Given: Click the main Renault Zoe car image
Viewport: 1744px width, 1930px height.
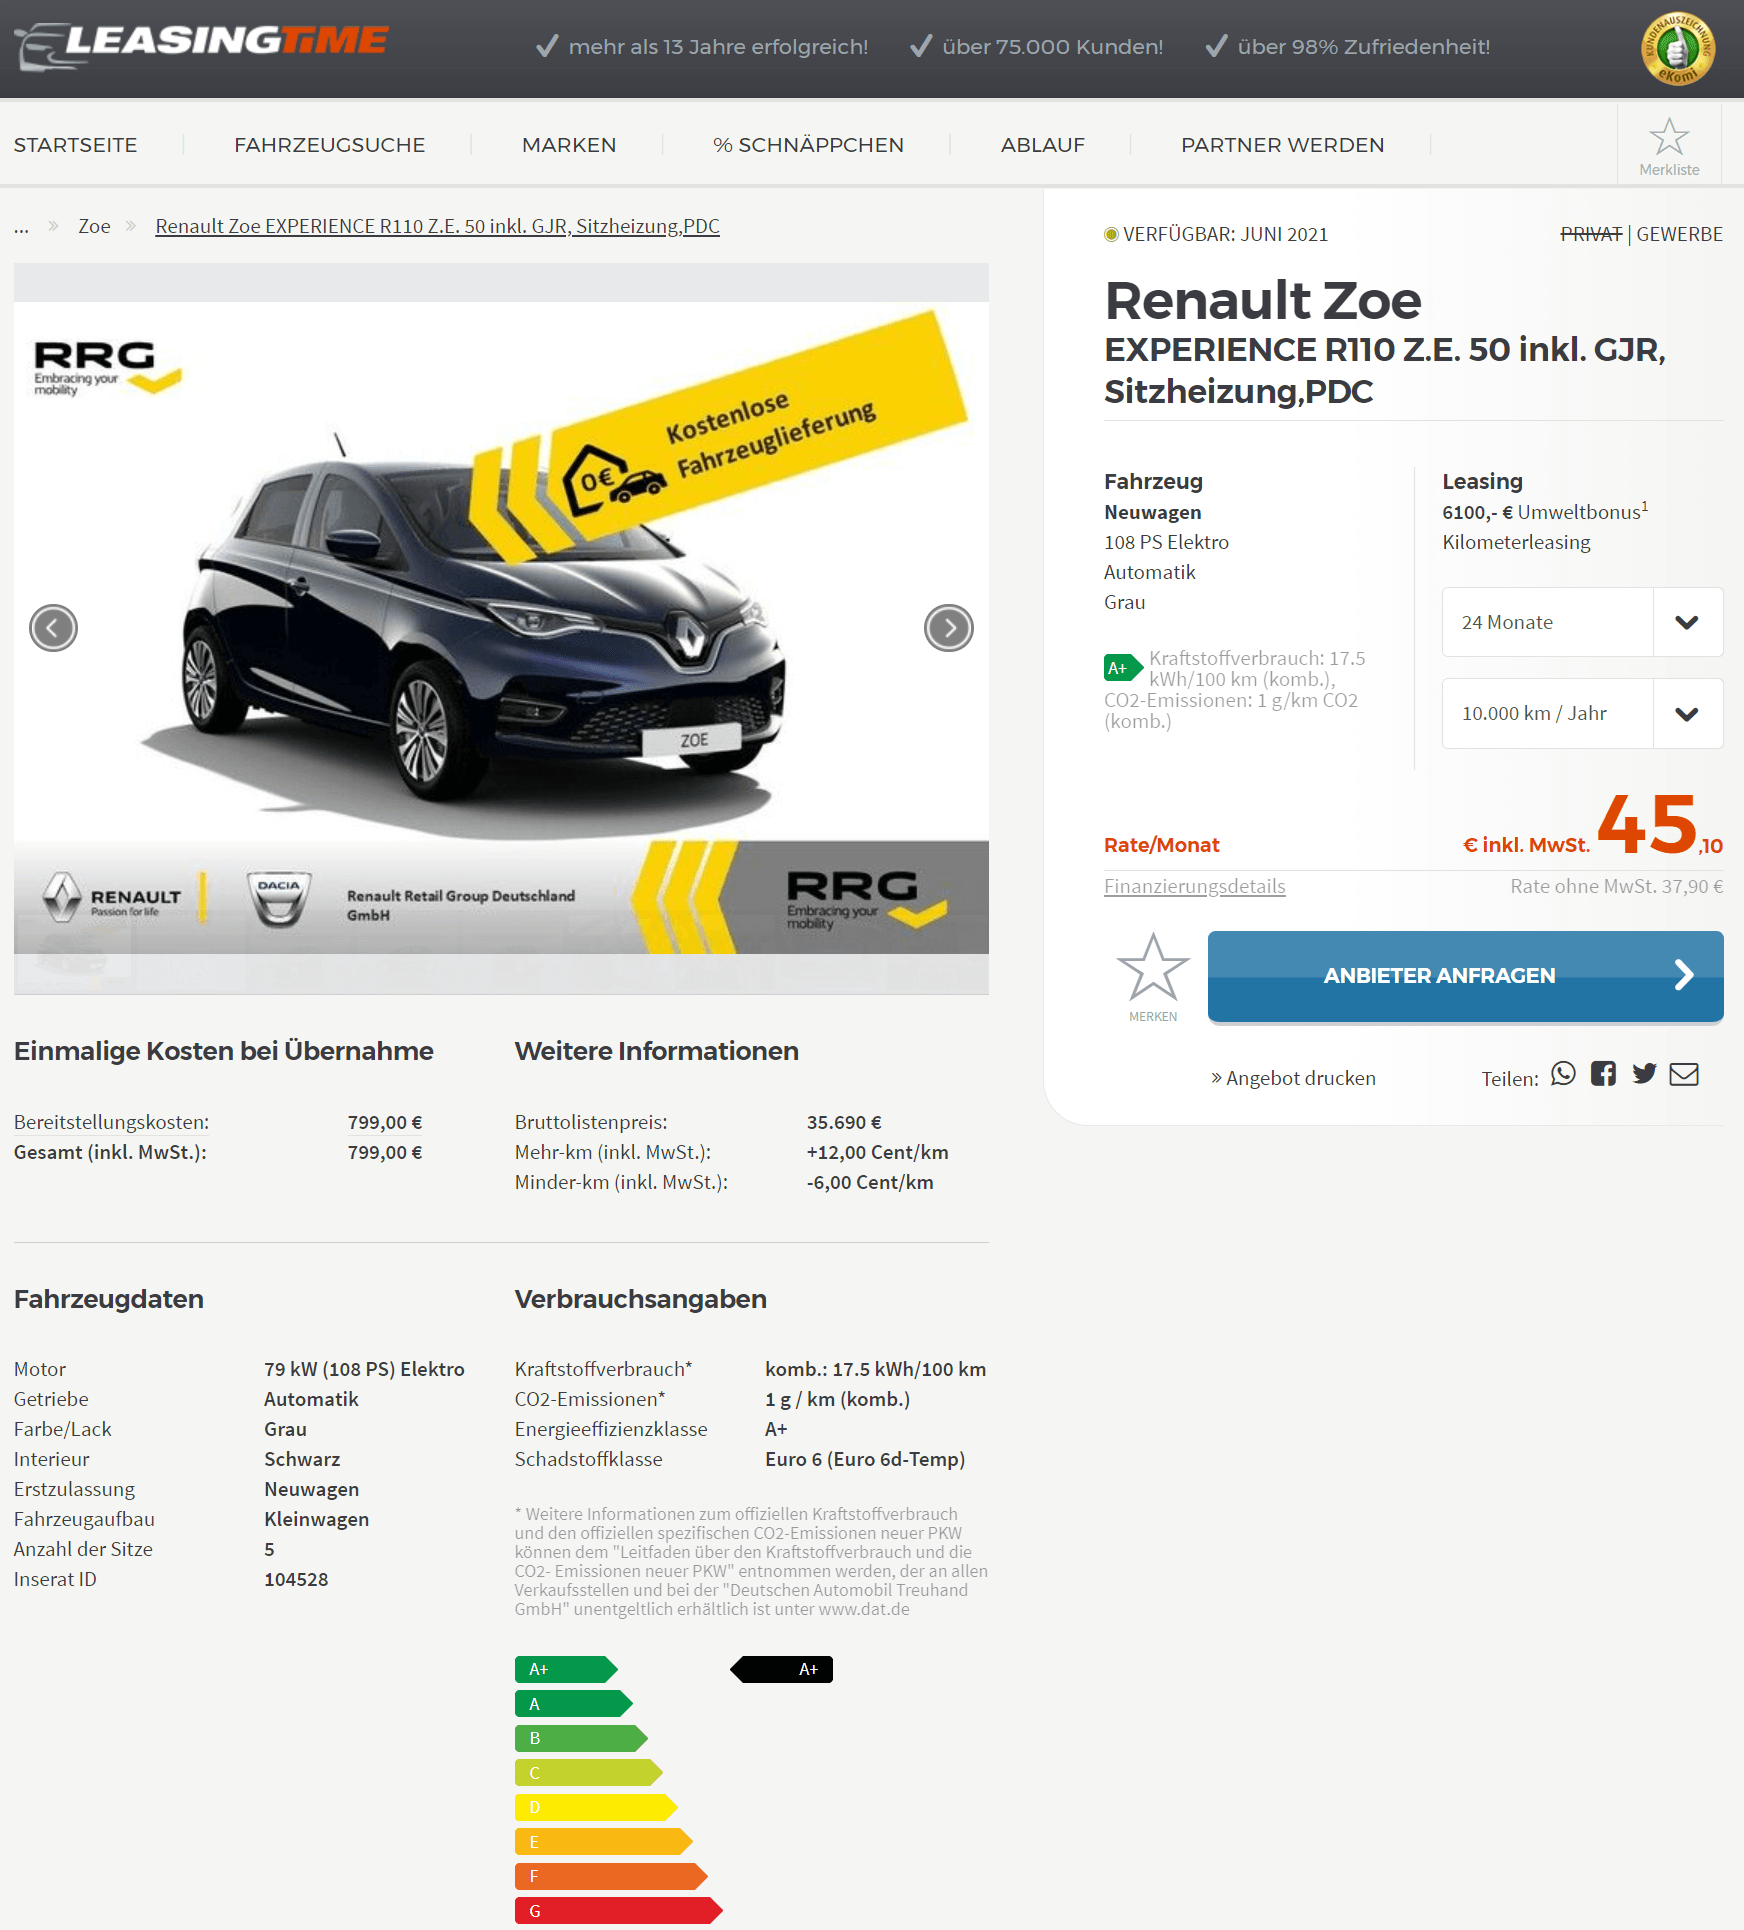Looking at the screenshot, I should tap(501, 628).
